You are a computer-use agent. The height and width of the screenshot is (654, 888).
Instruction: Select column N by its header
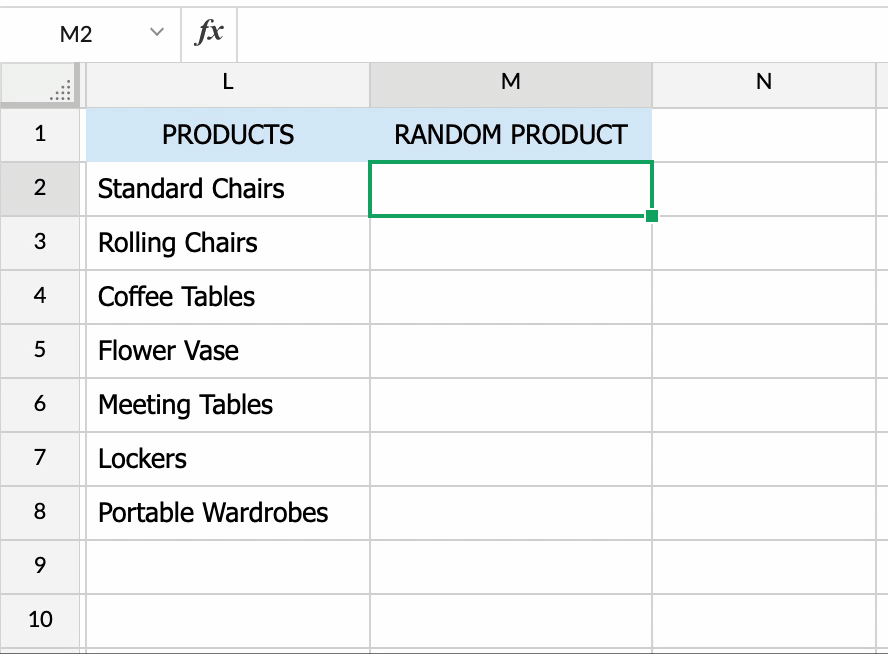coord(763,84)
